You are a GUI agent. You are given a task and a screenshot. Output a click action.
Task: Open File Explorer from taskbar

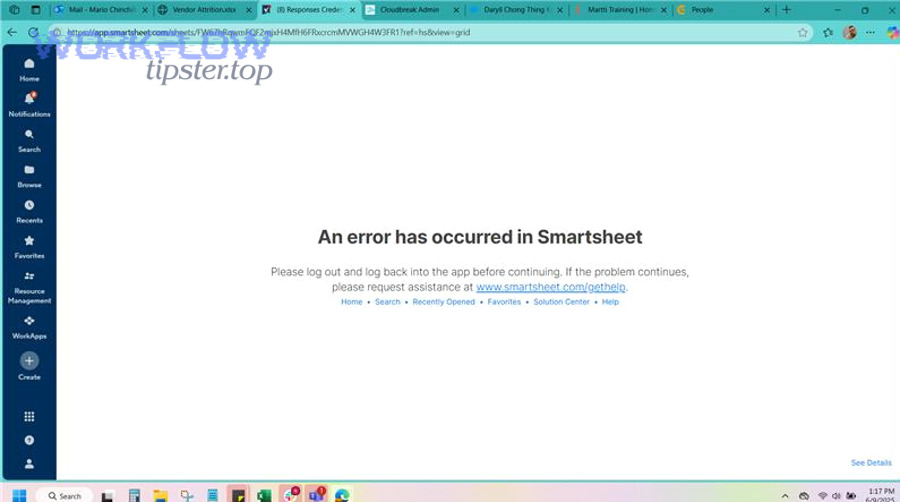tap(160, 496)
